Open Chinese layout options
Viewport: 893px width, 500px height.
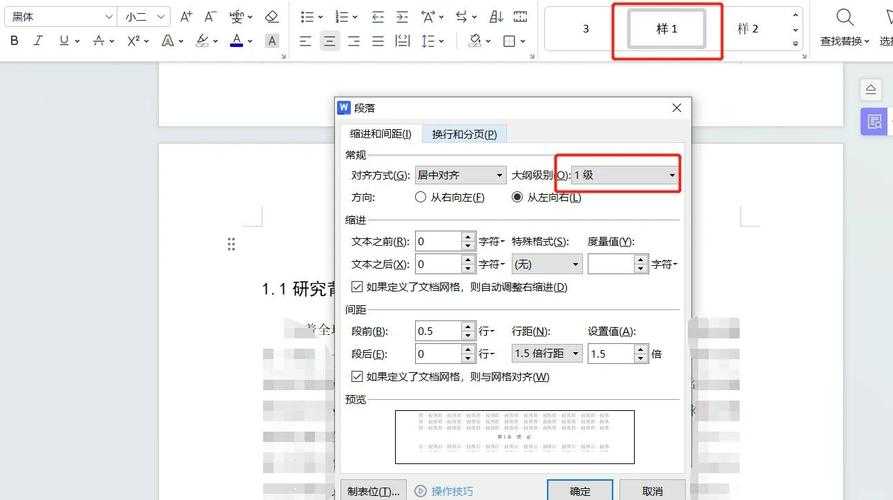pyautogui.click(x=428, y=17)
